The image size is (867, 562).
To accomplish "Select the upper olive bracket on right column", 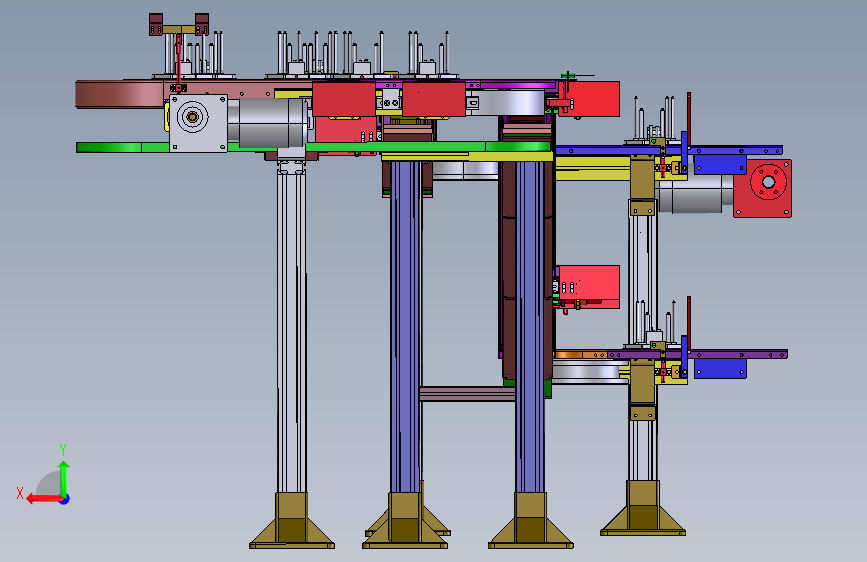I will pyautogui.click(x=642, y=185).
